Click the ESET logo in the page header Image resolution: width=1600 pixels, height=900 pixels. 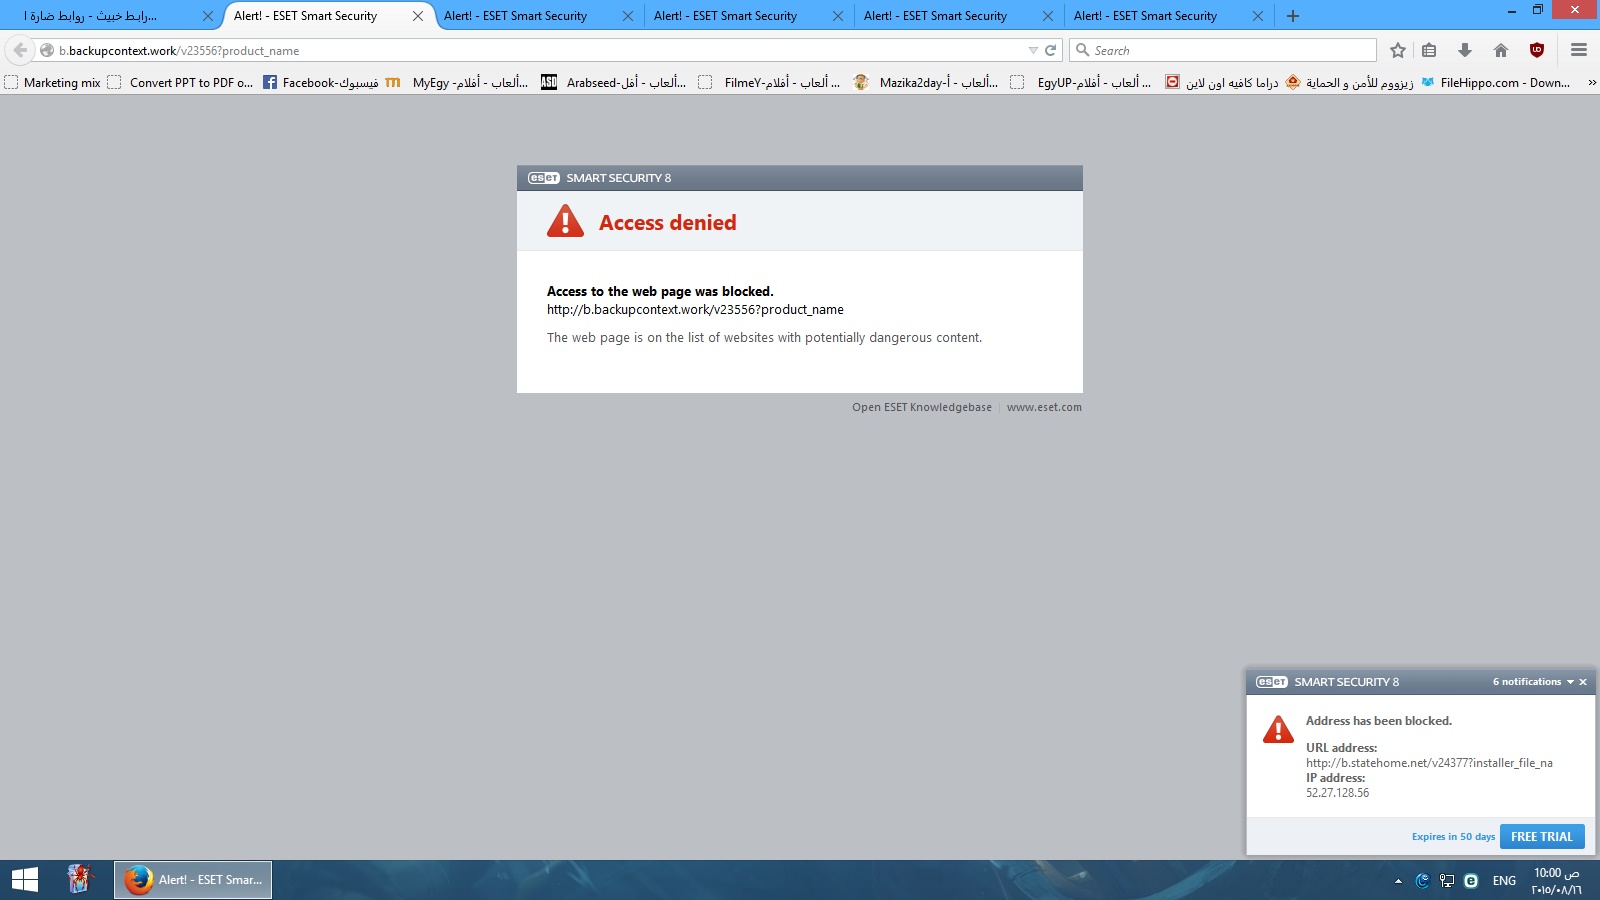coord(544,178)
